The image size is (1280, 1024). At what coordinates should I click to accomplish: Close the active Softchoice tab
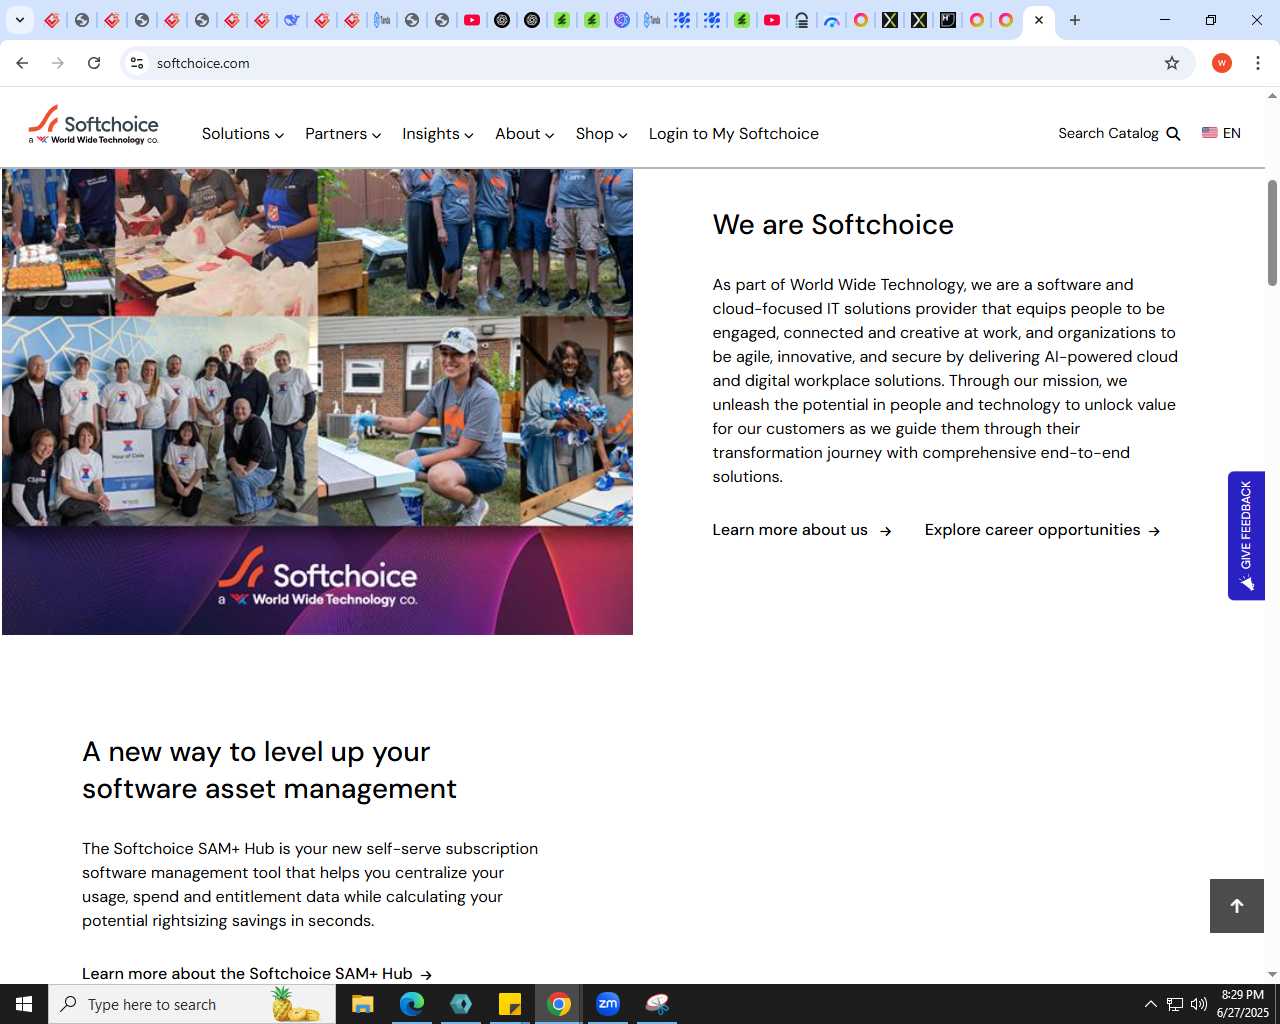pyautogui.click(x=1039, y=20)
